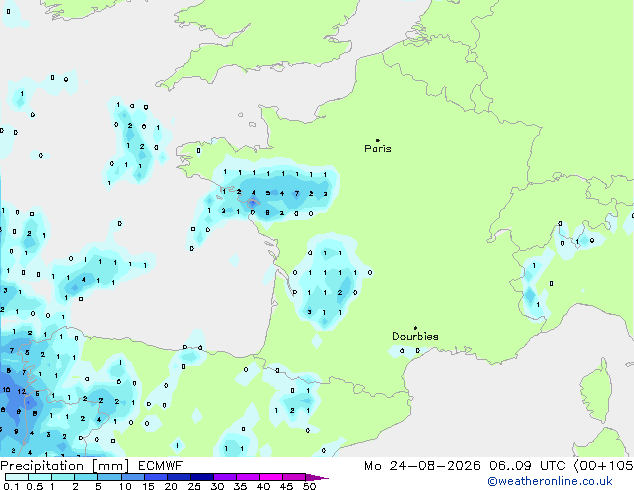
Task: Select the 40 to 45 magenta legend swatch
Action: pos(271,477)
